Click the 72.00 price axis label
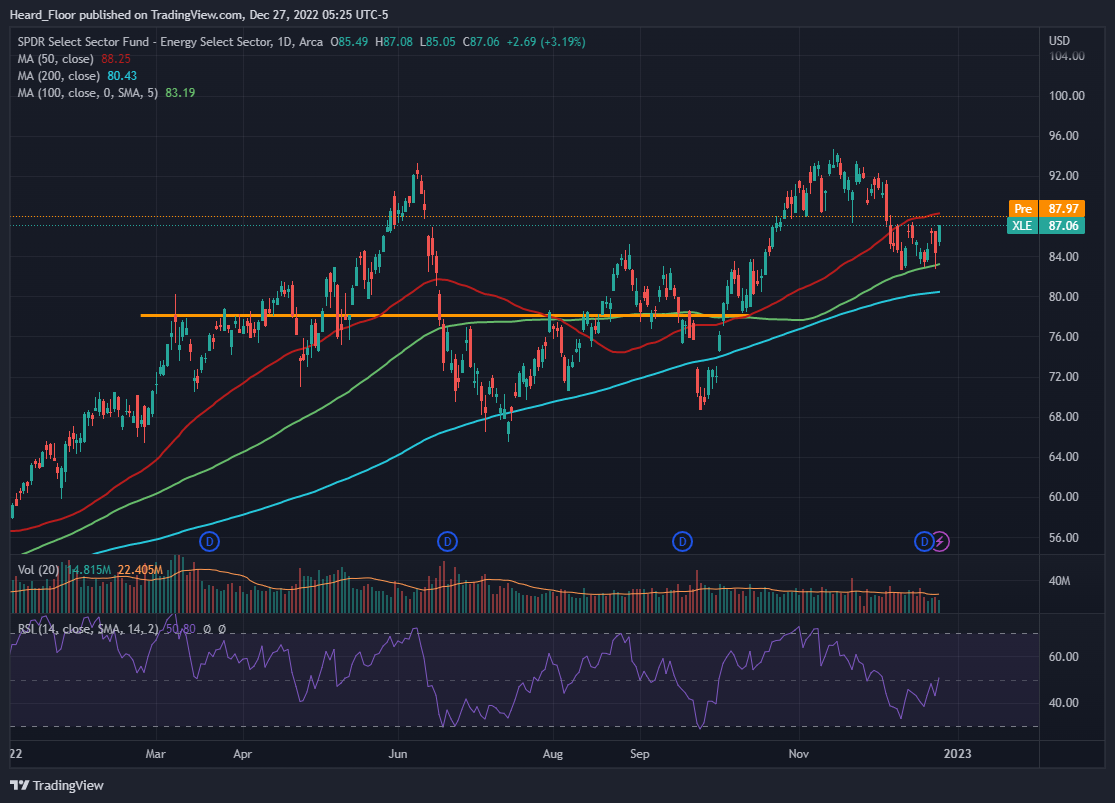The width and height of the screenshot is (1115, 803). point(1064,376)
